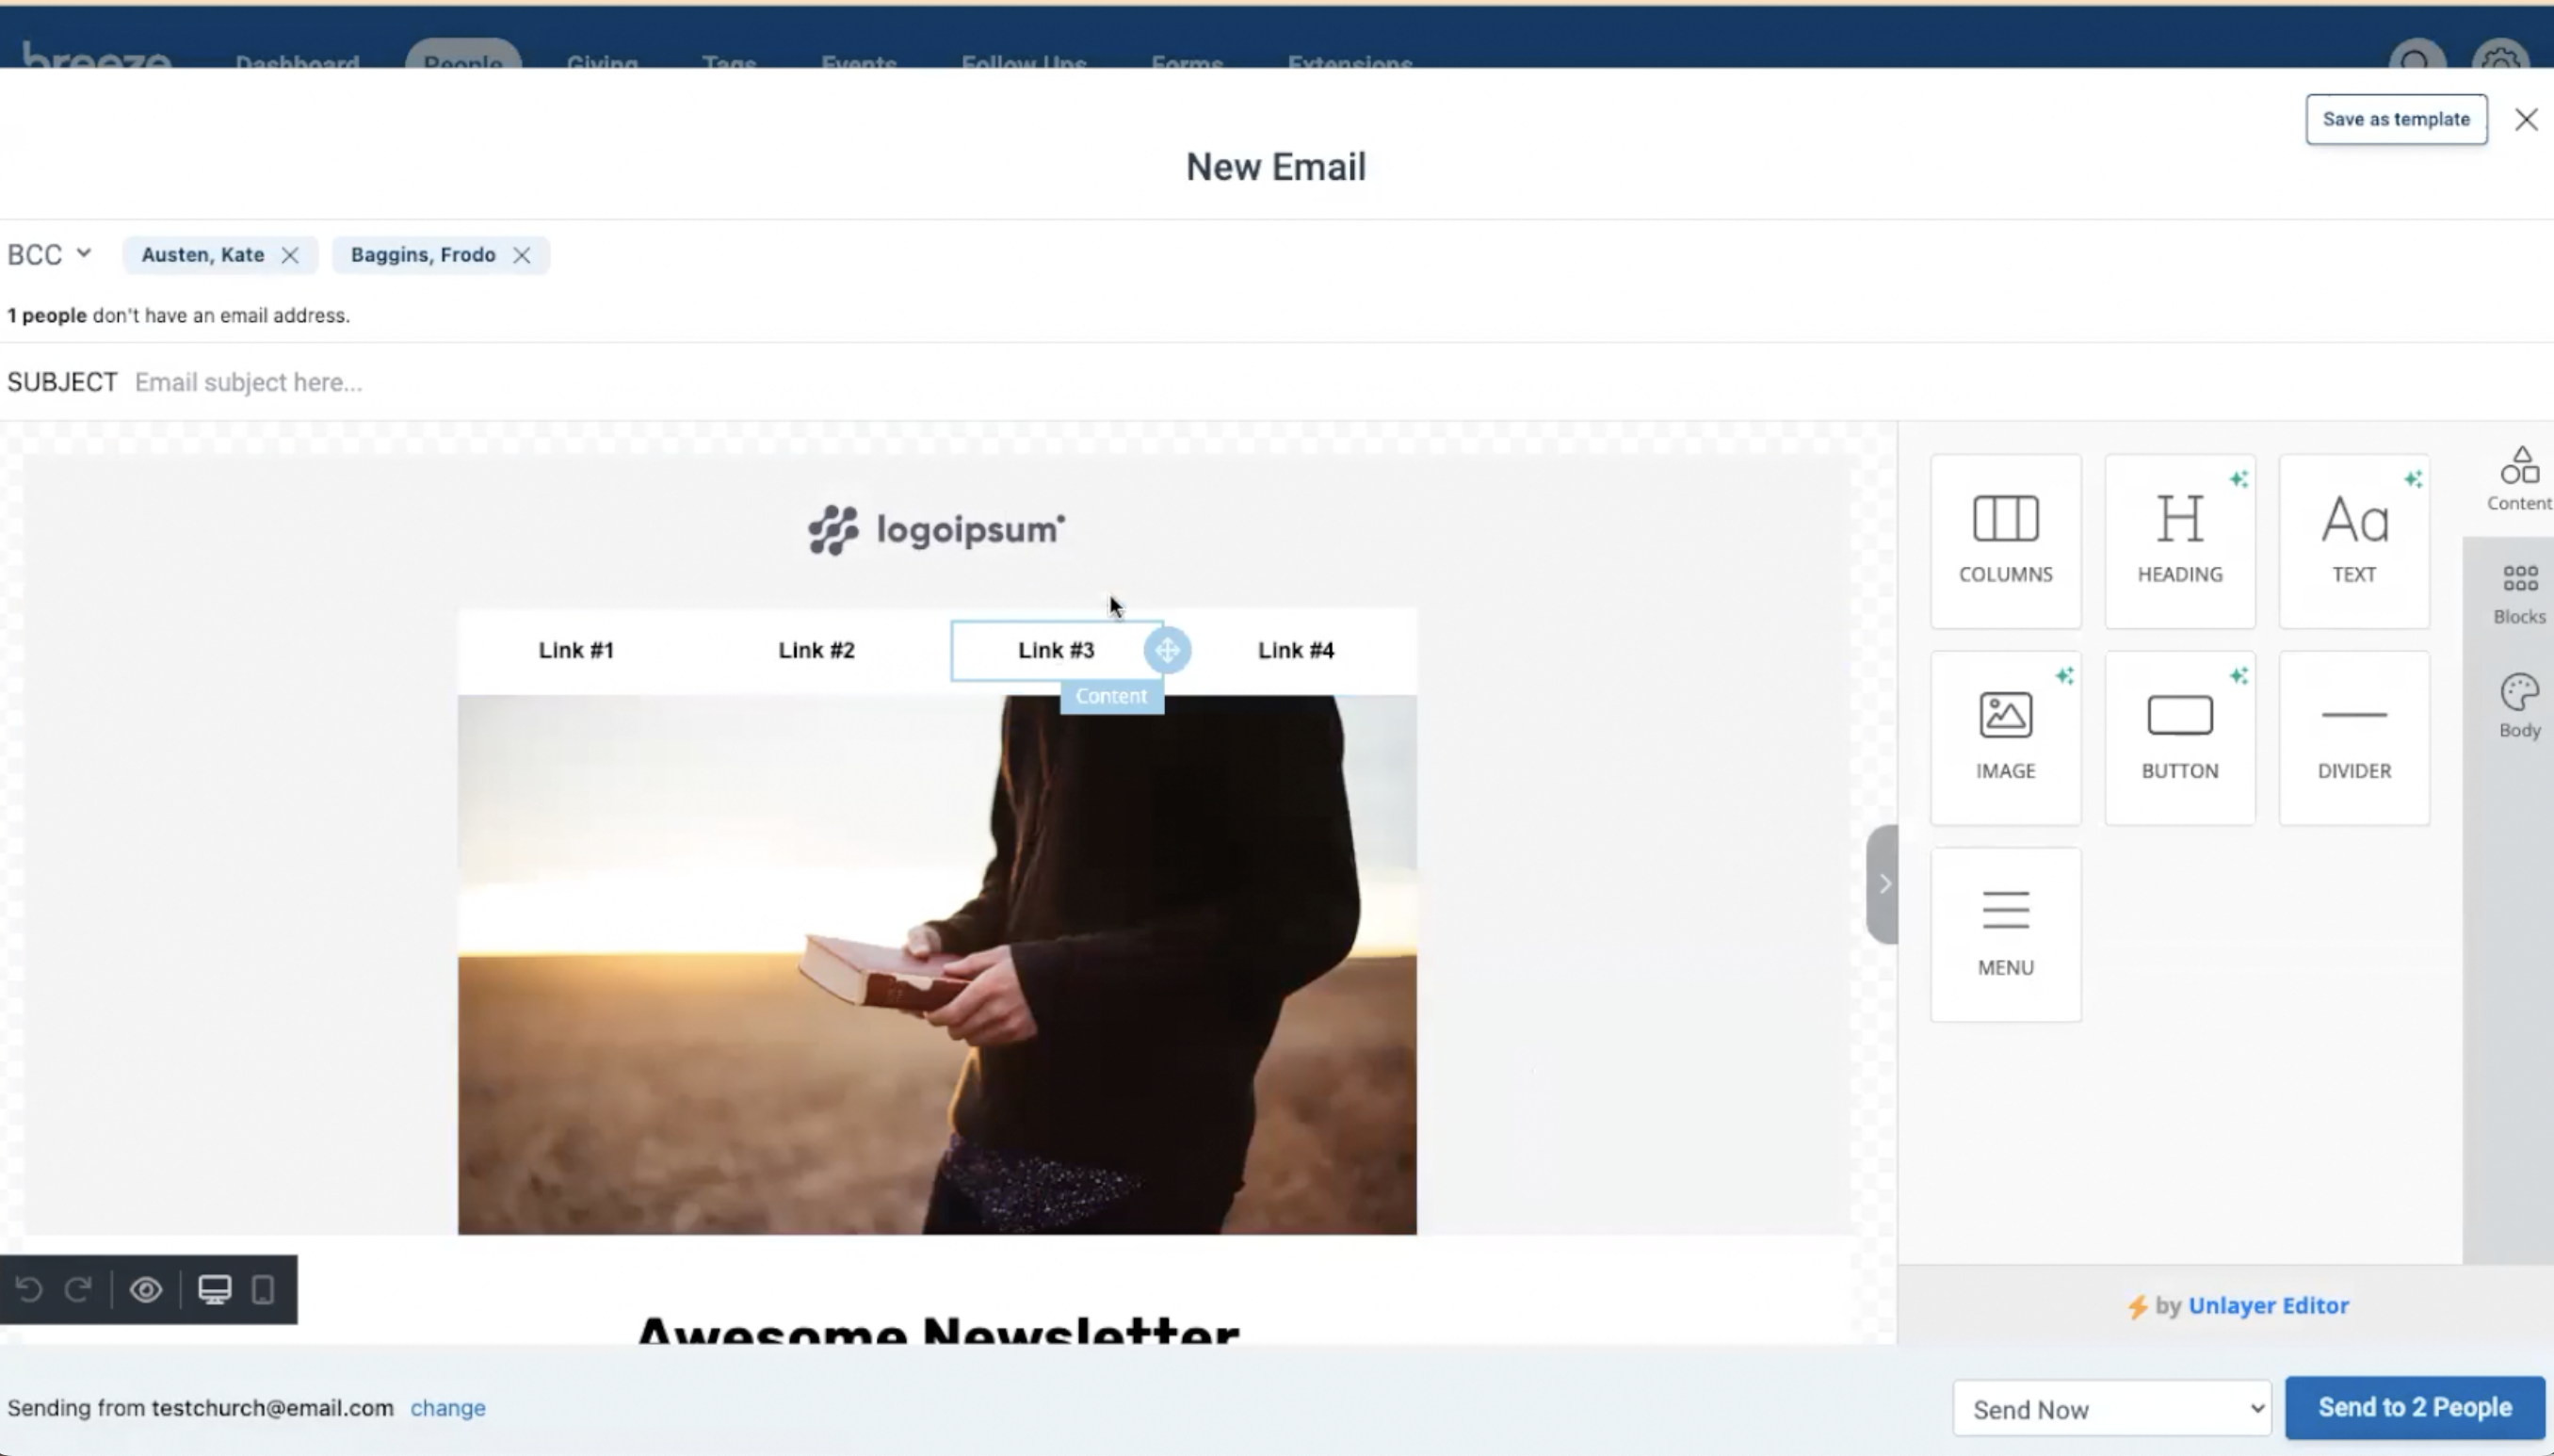Screen dimensions: 2554x1456
Task: Select the person holding book photo
Action: point(937,964)
